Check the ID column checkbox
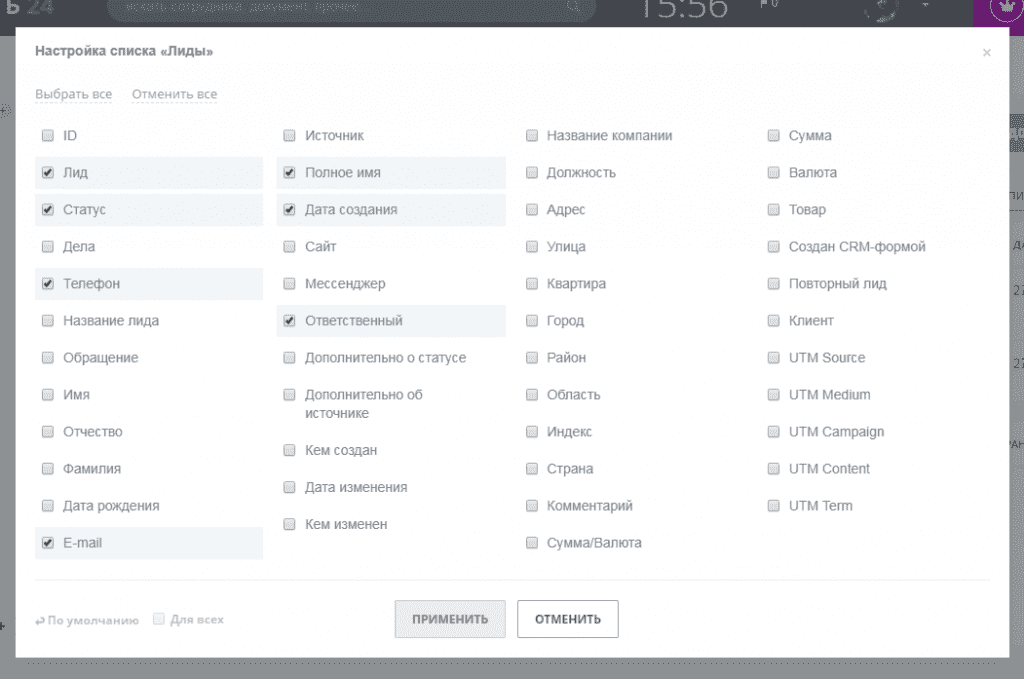Viewport: 1024px width, 679px height. (48, 136)
